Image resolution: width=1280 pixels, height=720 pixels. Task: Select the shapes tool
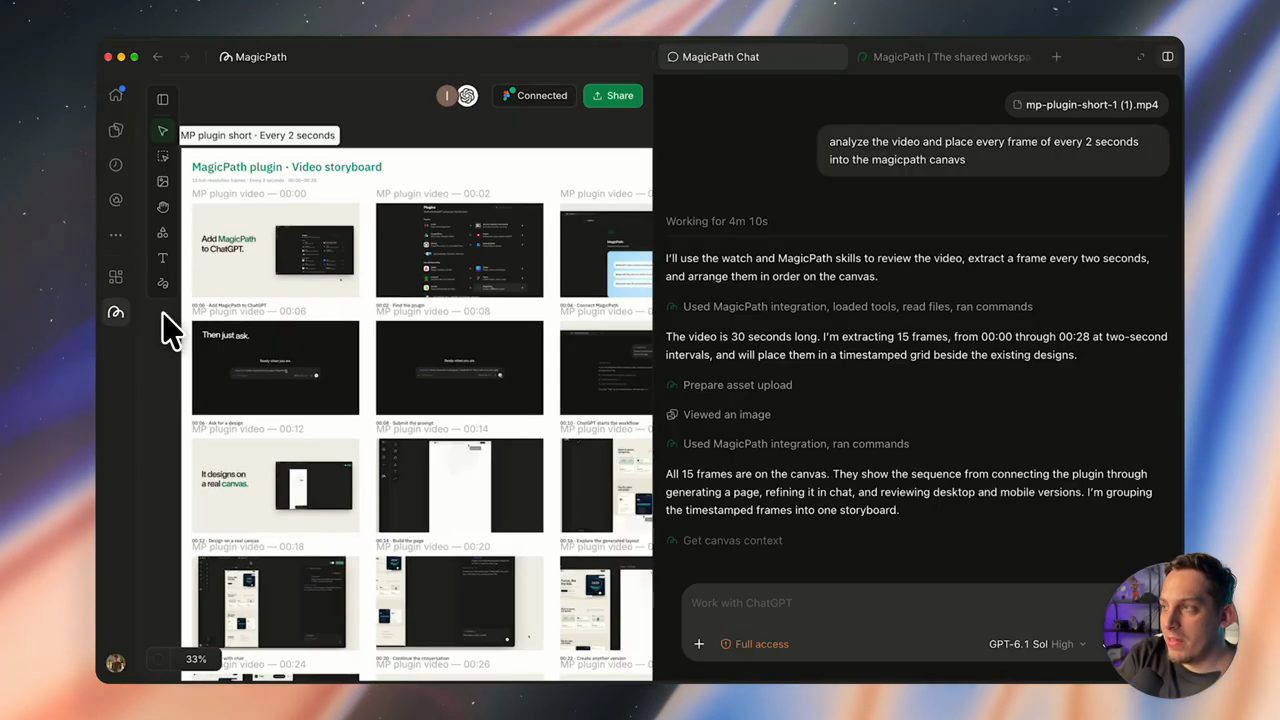pos(163,233)
